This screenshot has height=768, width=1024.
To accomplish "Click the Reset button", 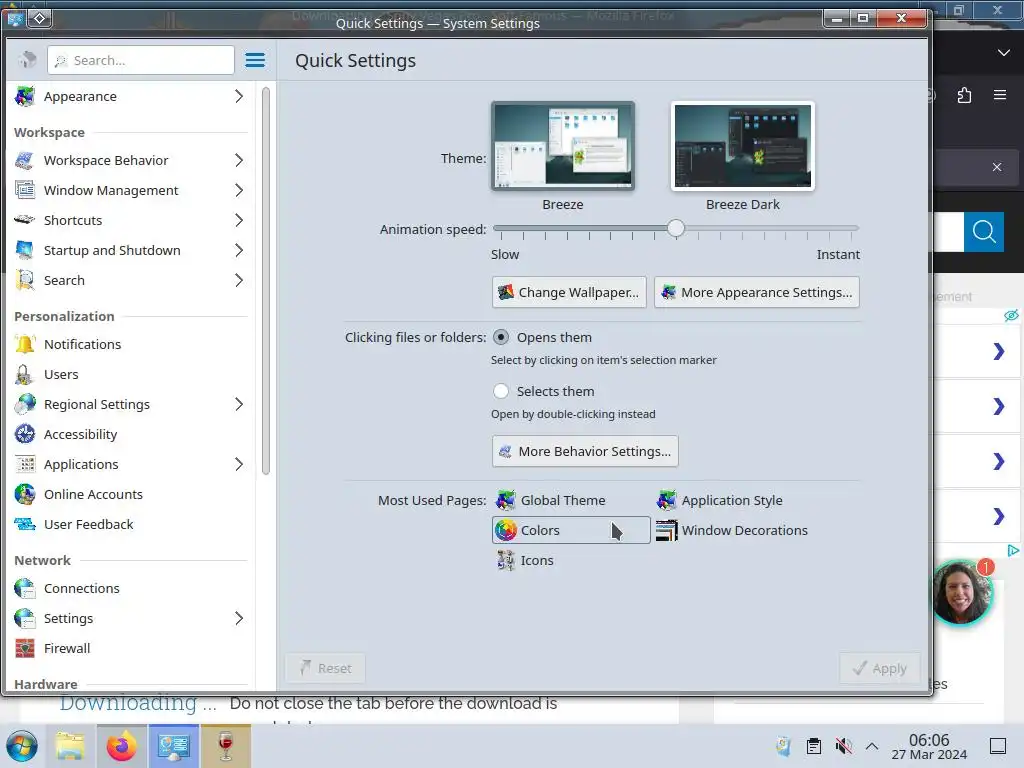I will (325, 668).
